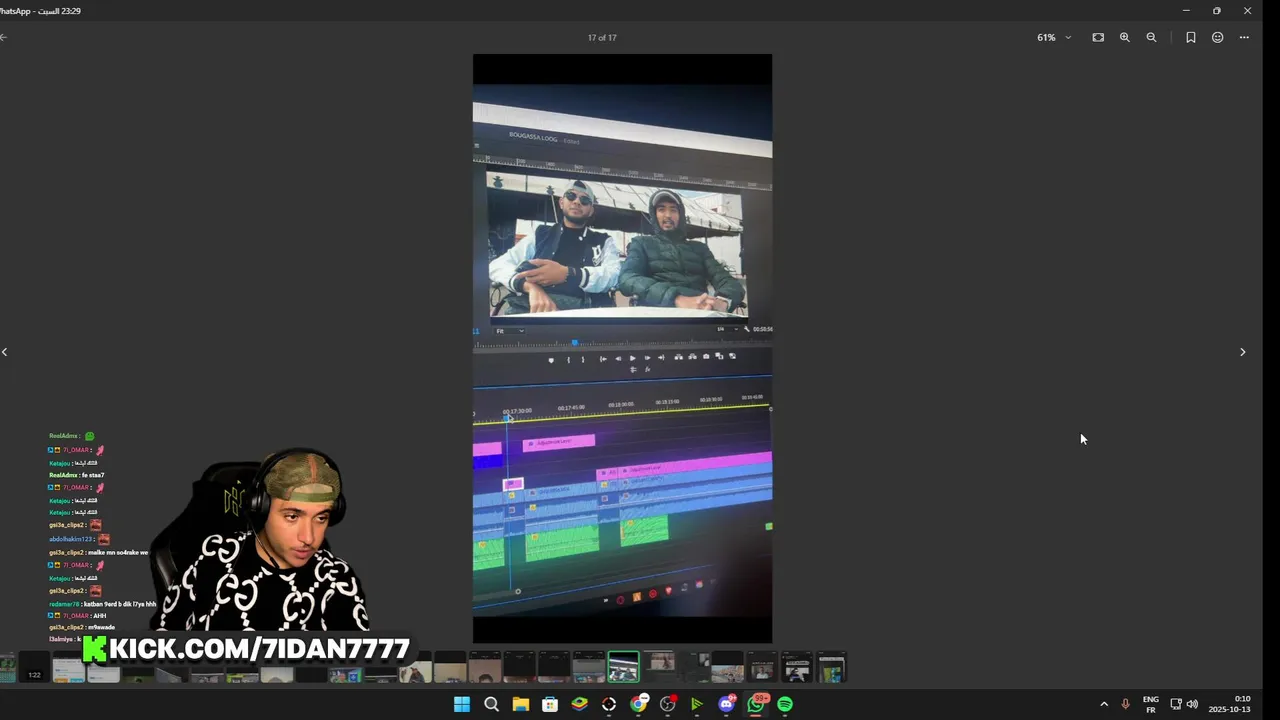Open the volume icon in the tray
The width and height of the screenshot is (1280, 720).
(x=1192, y=704)
